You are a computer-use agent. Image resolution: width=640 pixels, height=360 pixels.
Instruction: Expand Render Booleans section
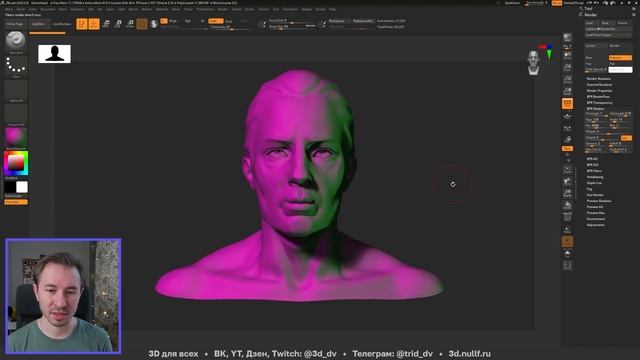click(x=598, y=79)
